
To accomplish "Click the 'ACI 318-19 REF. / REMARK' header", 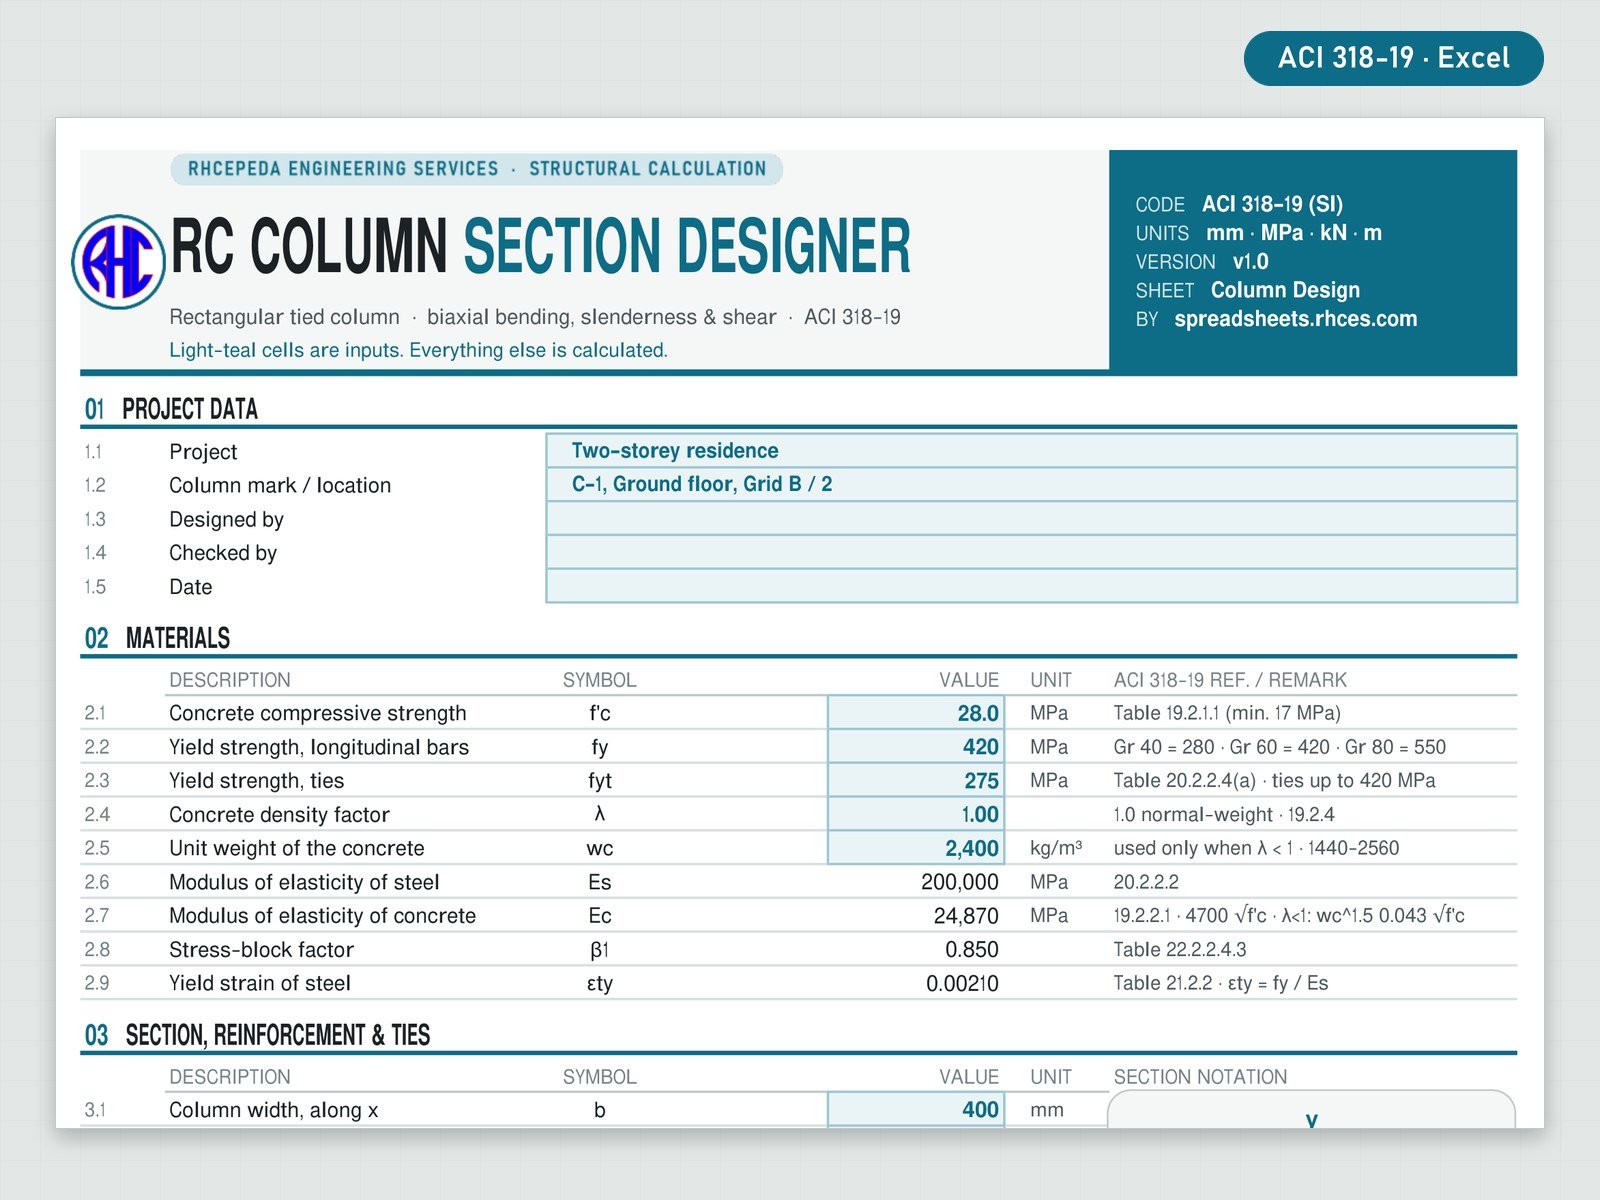I will point(1230,680).
